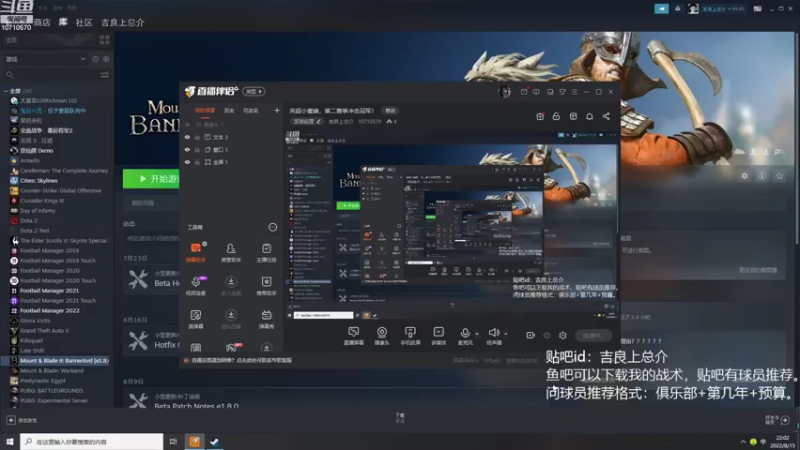Click the green 开始游戏 play button
Image resolution: width=800 pixels, height=450 pixels.
pos(152,179)
